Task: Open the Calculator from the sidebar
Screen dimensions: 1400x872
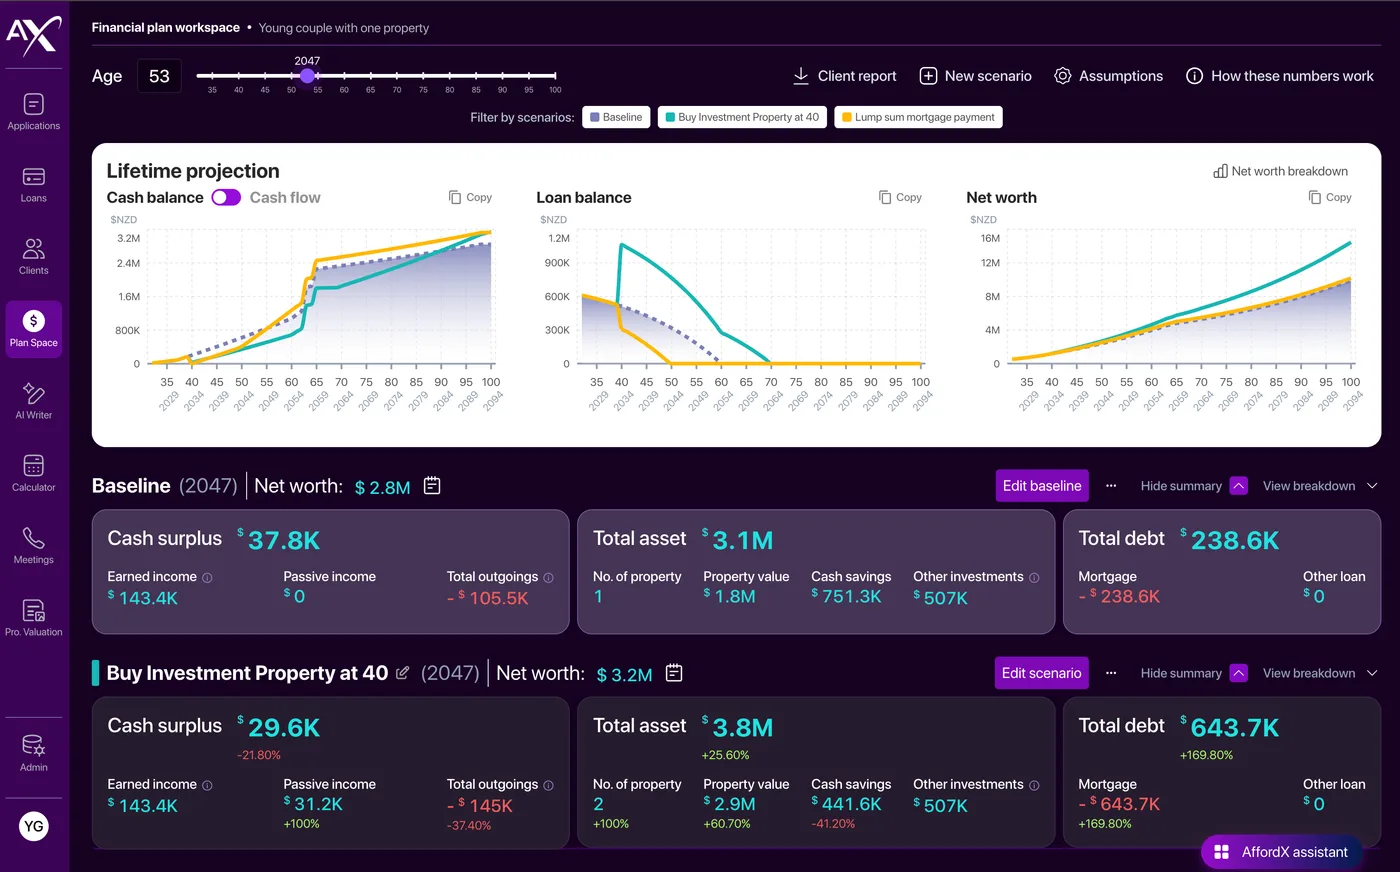Action: [x=34, y=473]
